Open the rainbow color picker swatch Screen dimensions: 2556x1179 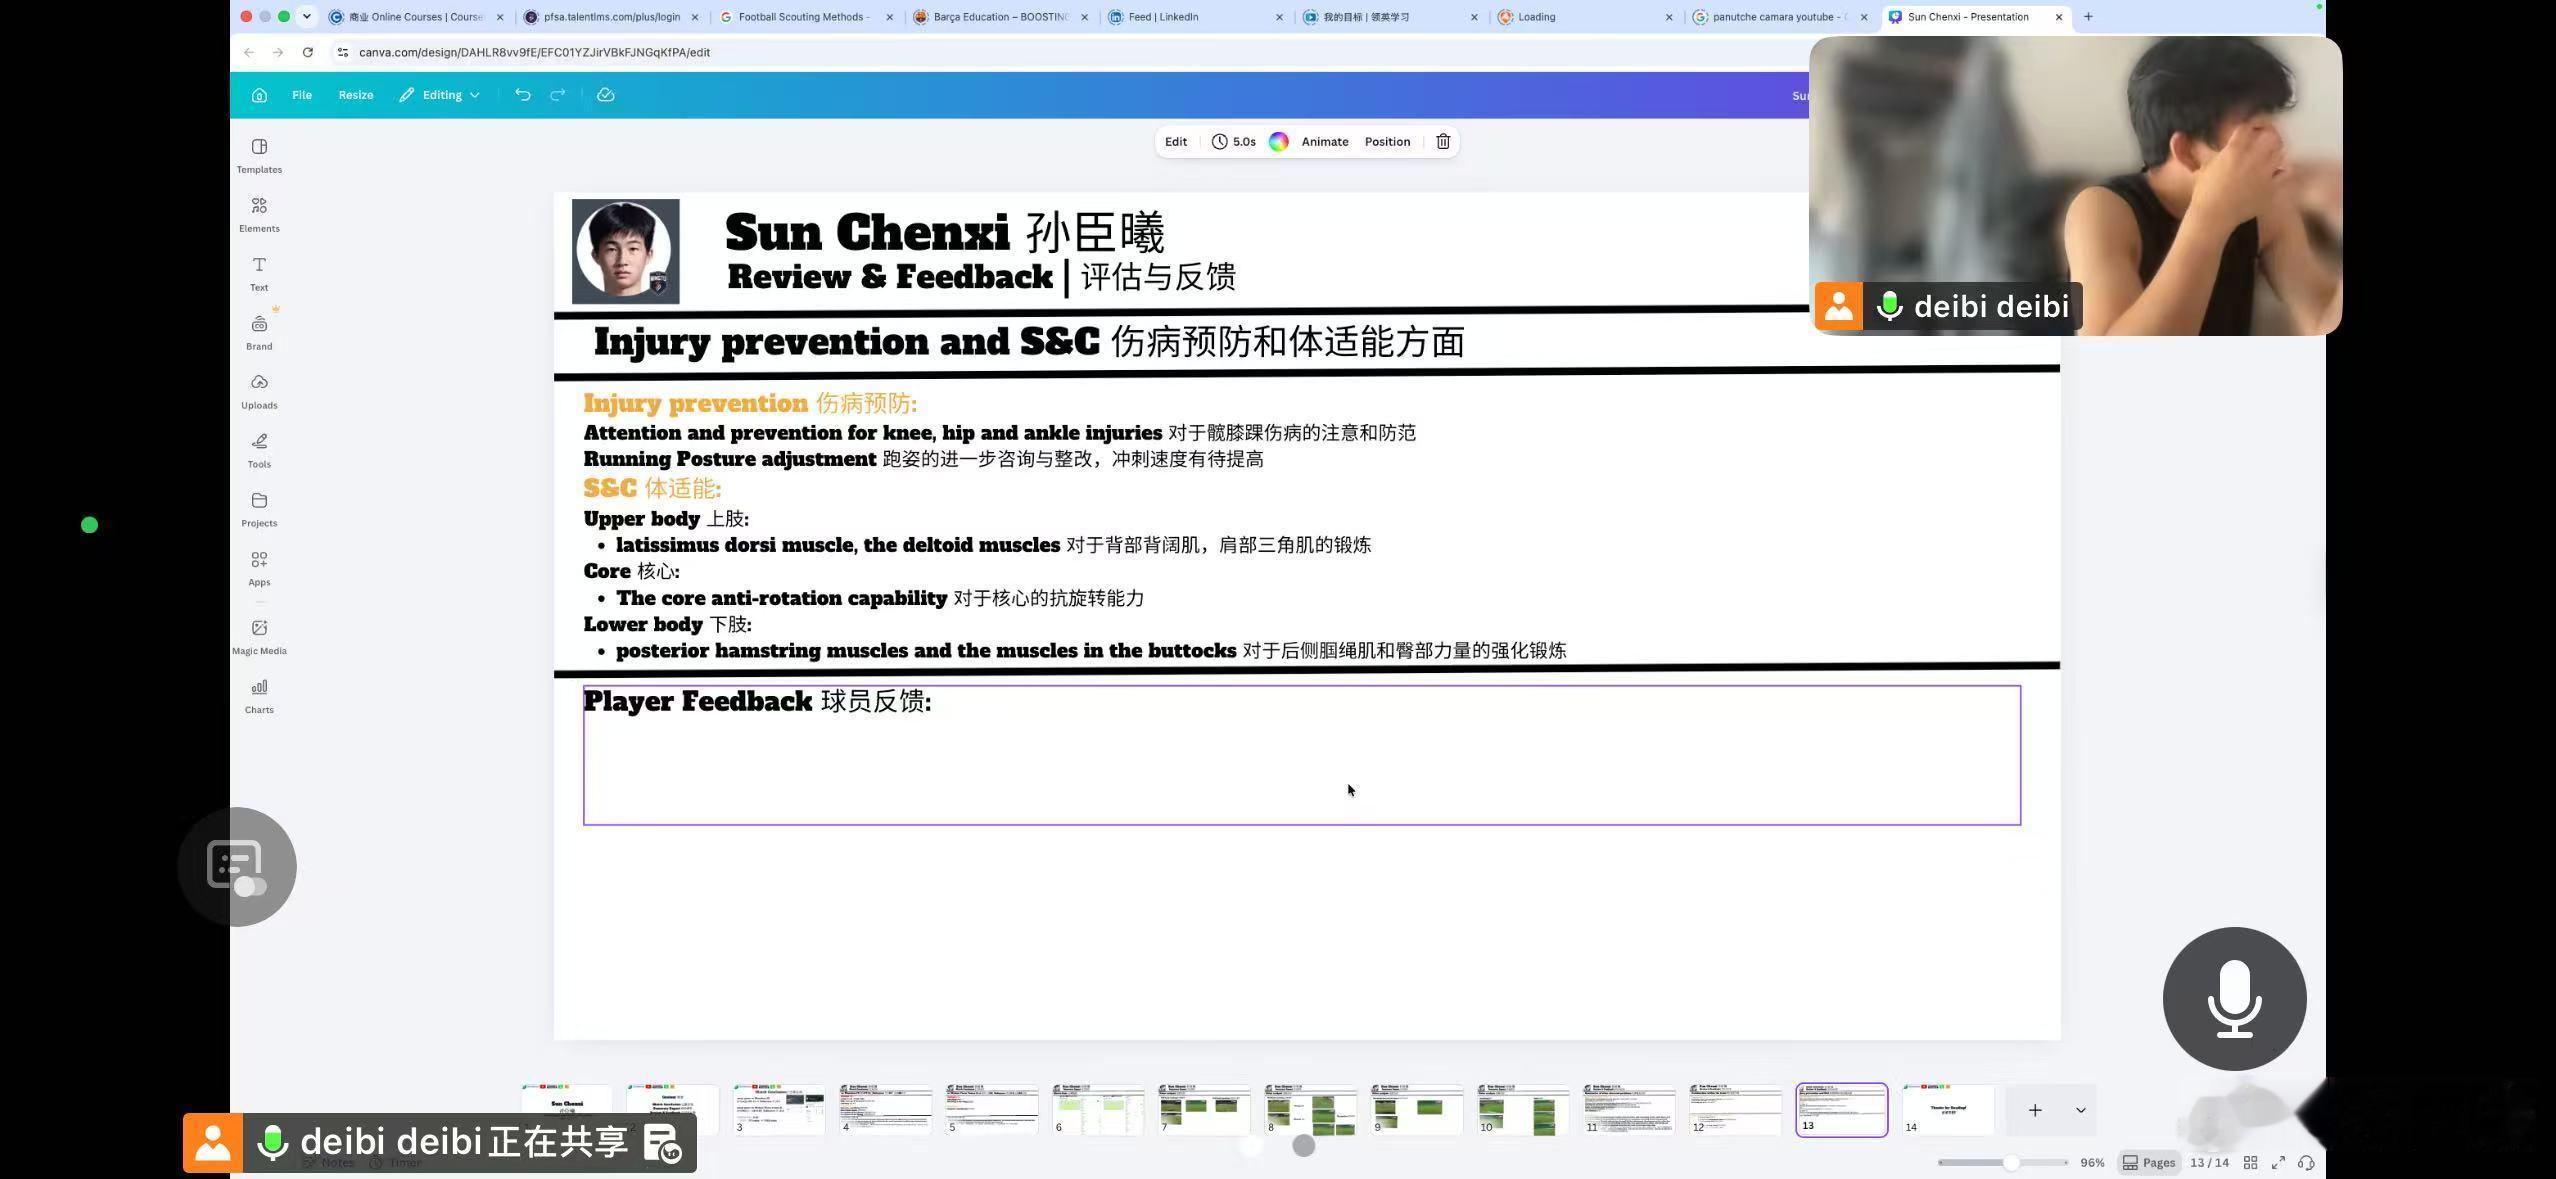pyautogui.click(x=1279, y=141)
